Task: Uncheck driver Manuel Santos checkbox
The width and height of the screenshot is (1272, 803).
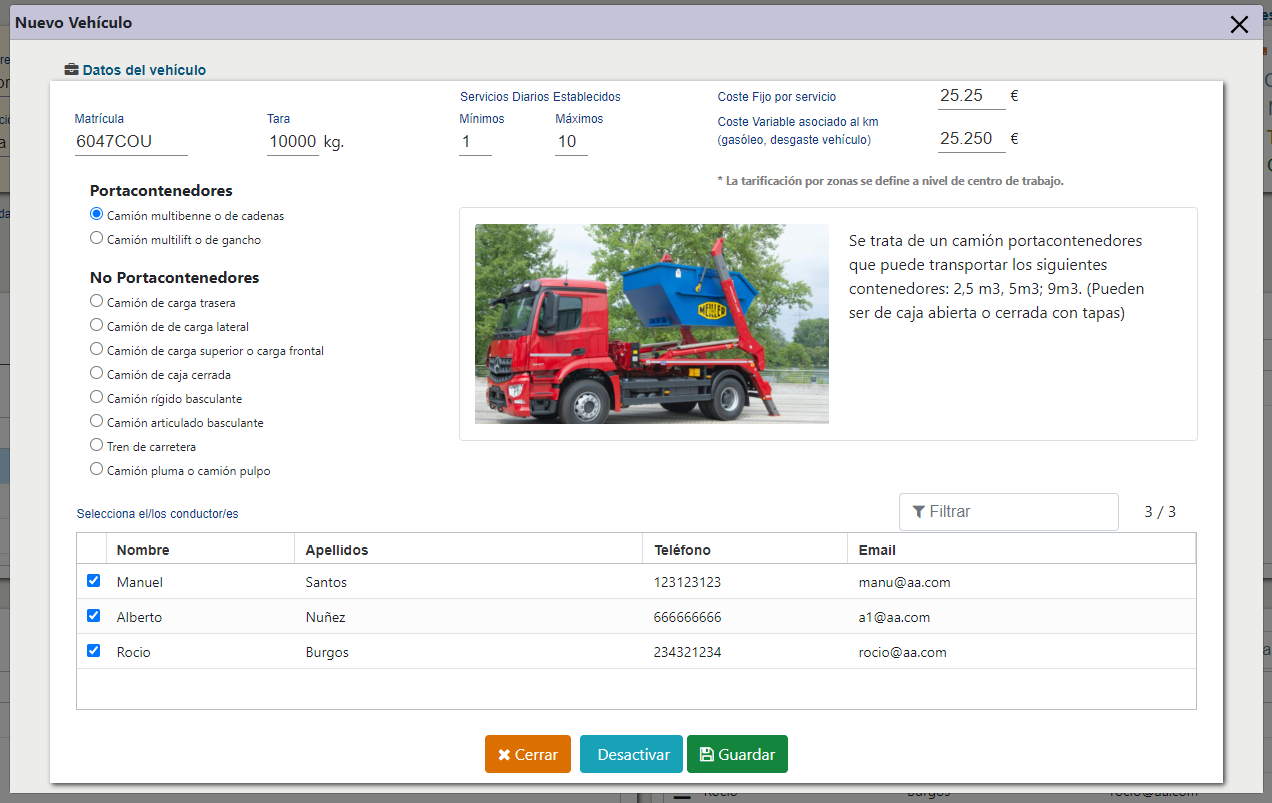Action: click(x=94, y=581)
